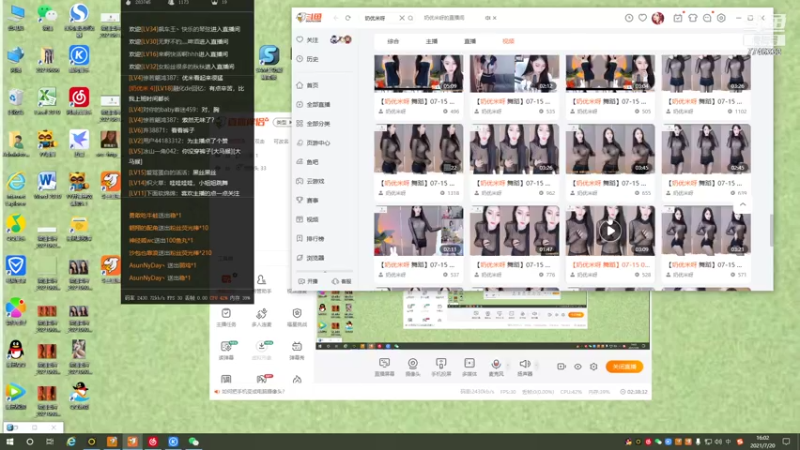Open skin shirt icon in title bar
Screen dimensions: 800x450
click(x=692, y=18)
